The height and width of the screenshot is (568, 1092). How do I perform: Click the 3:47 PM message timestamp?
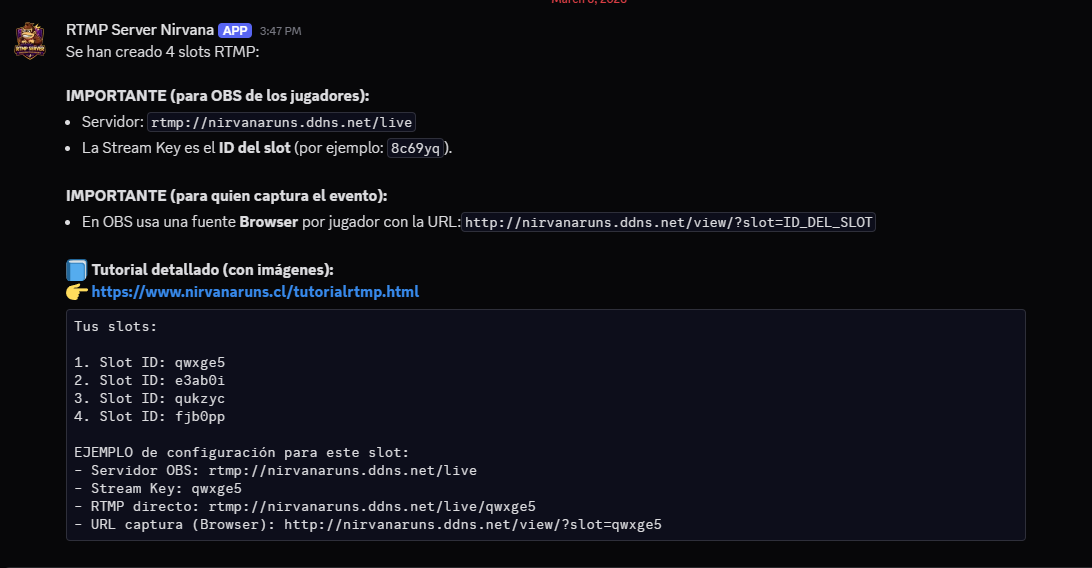point(280,31)
